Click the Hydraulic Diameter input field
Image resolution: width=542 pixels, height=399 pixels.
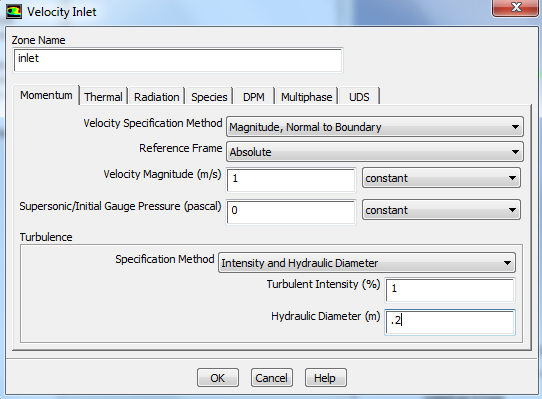(450, 322)
